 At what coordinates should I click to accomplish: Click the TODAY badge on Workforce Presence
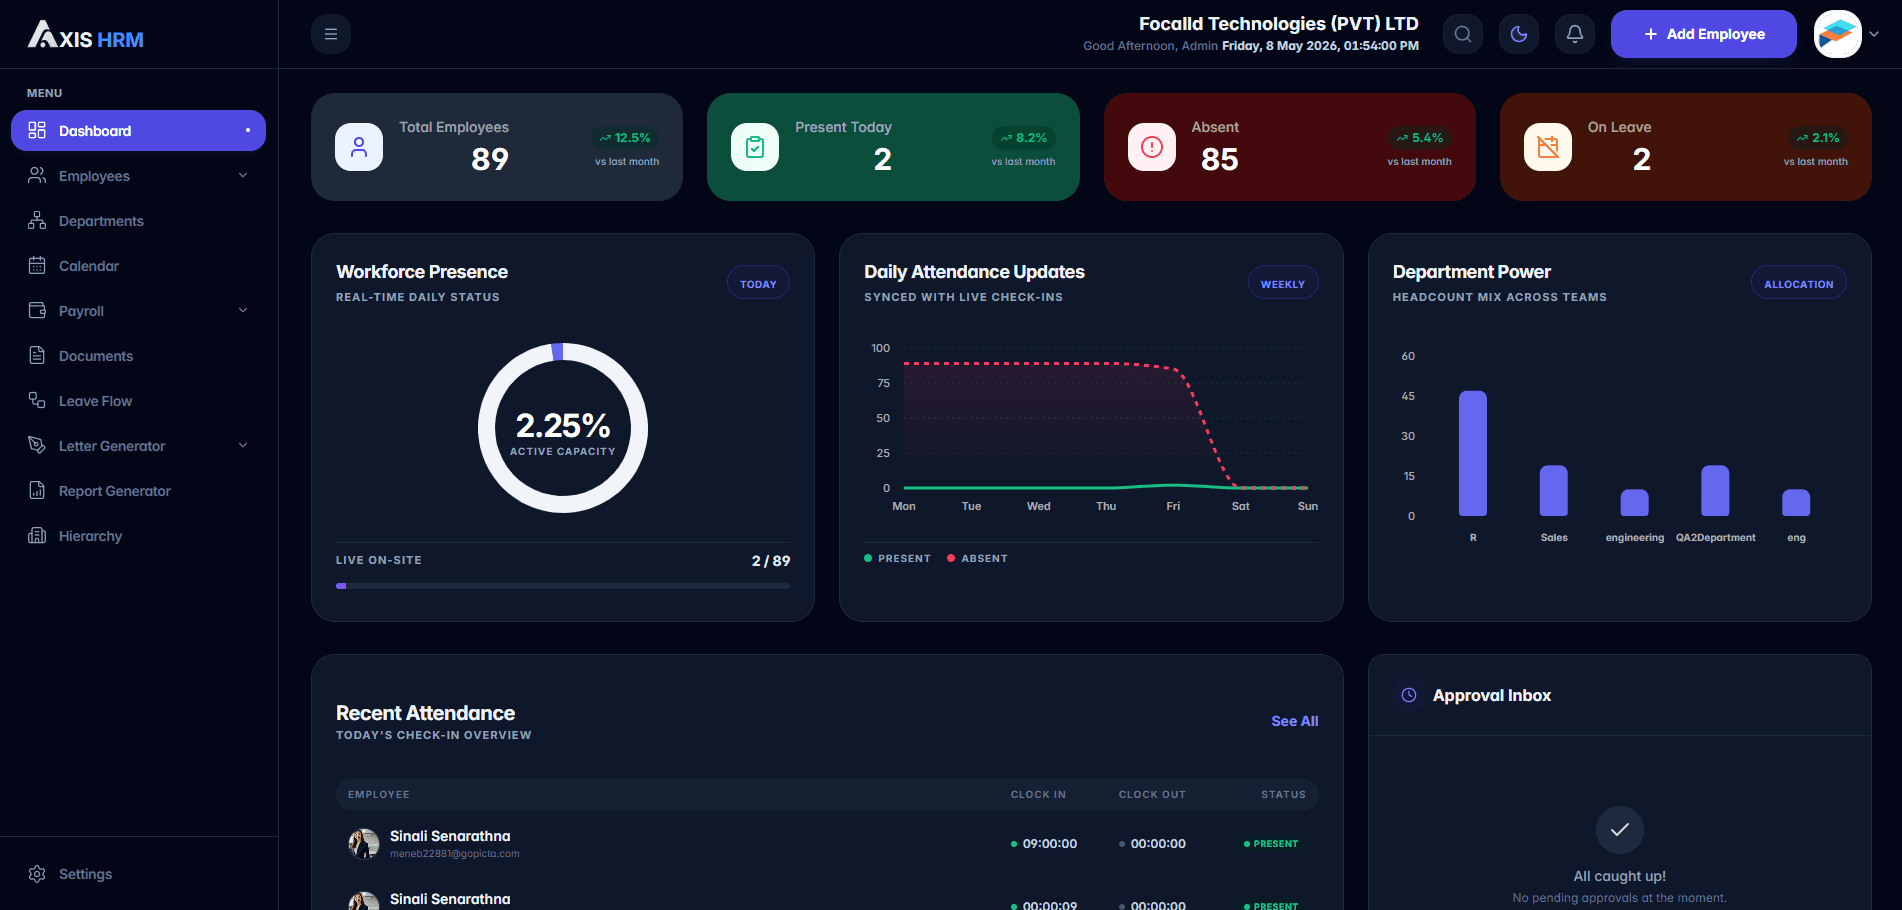(758, 284)
